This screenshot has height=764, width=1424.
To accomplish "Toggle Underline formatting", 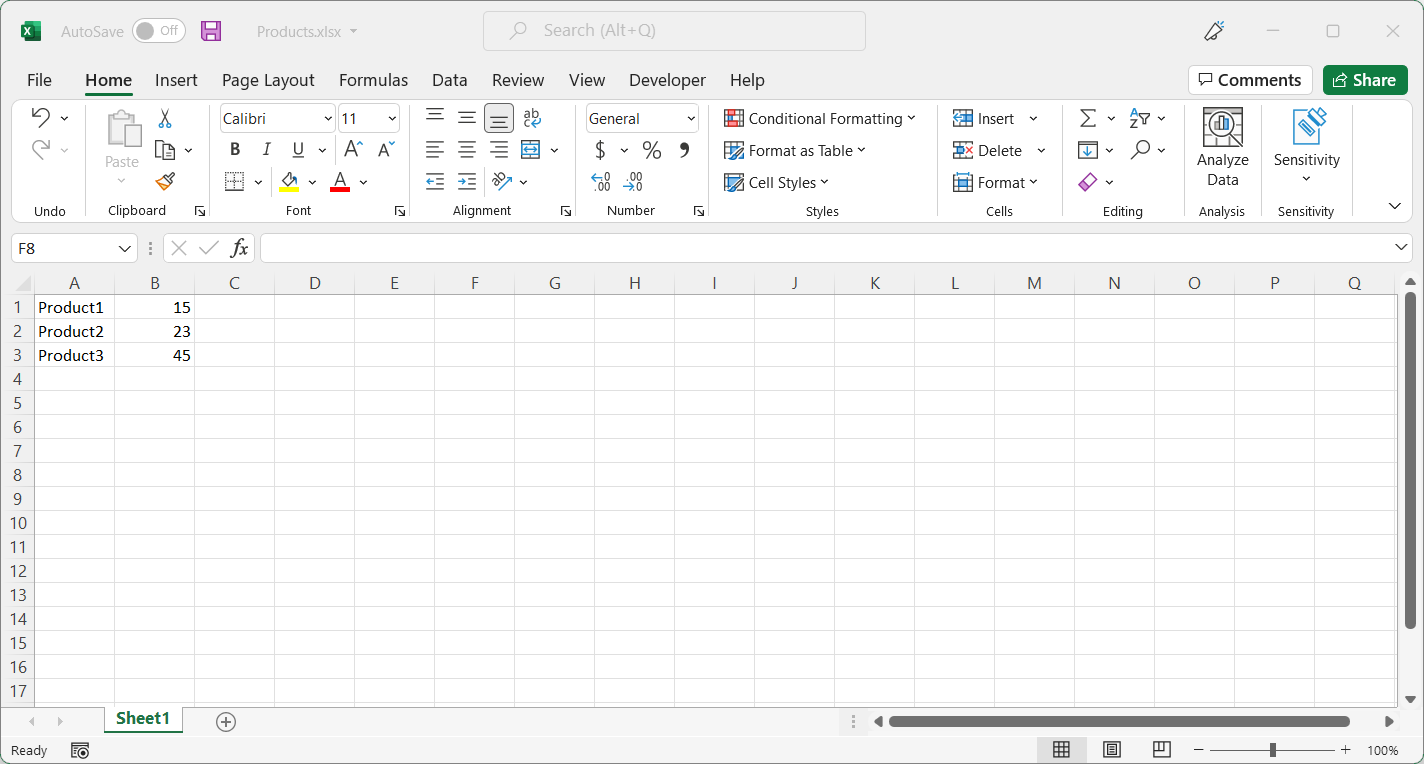I will click(x=298, y=149).
